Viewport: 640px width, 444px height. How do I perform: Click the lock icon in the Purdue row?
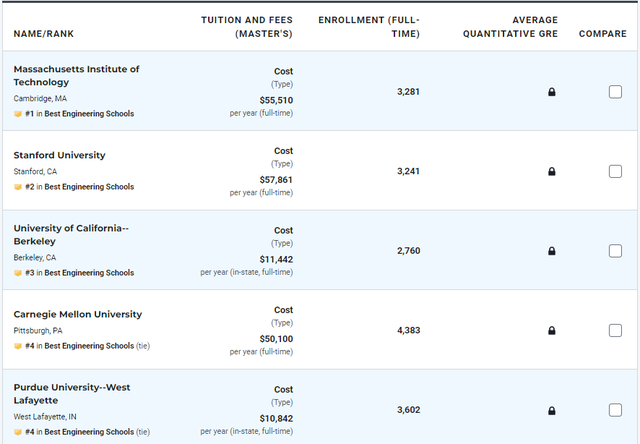(x=551, y=410)
